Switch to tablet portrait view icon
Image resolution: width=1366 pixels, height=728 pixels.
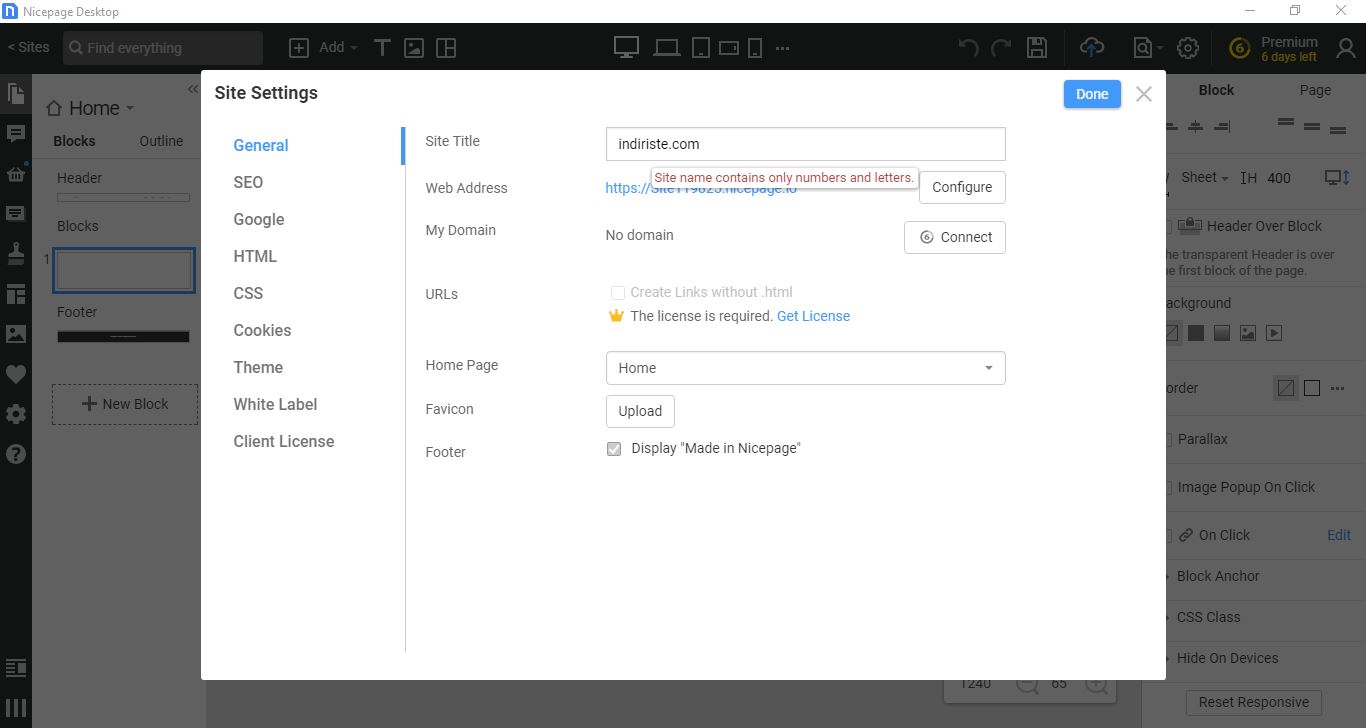coord(701,48)
